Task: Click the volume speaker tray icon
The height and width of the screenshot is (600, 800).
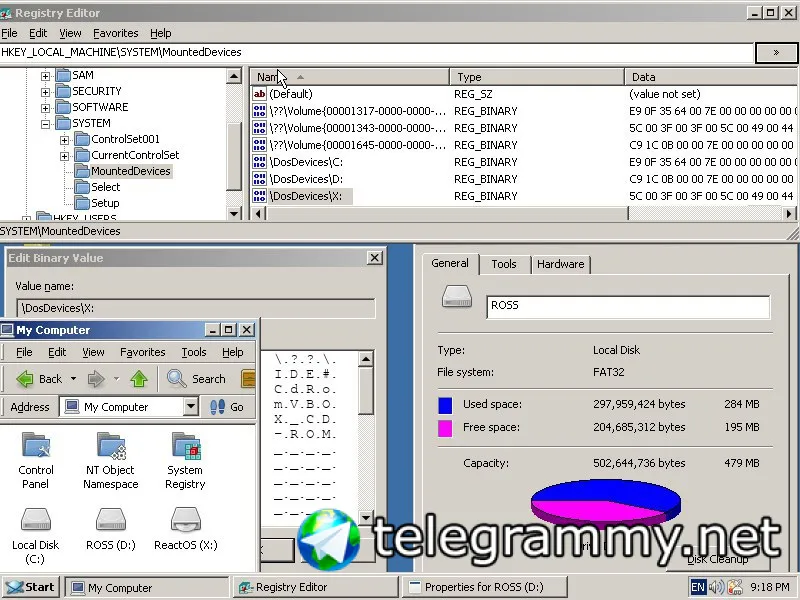Action: pyautogui.click(x=716, y=587)
